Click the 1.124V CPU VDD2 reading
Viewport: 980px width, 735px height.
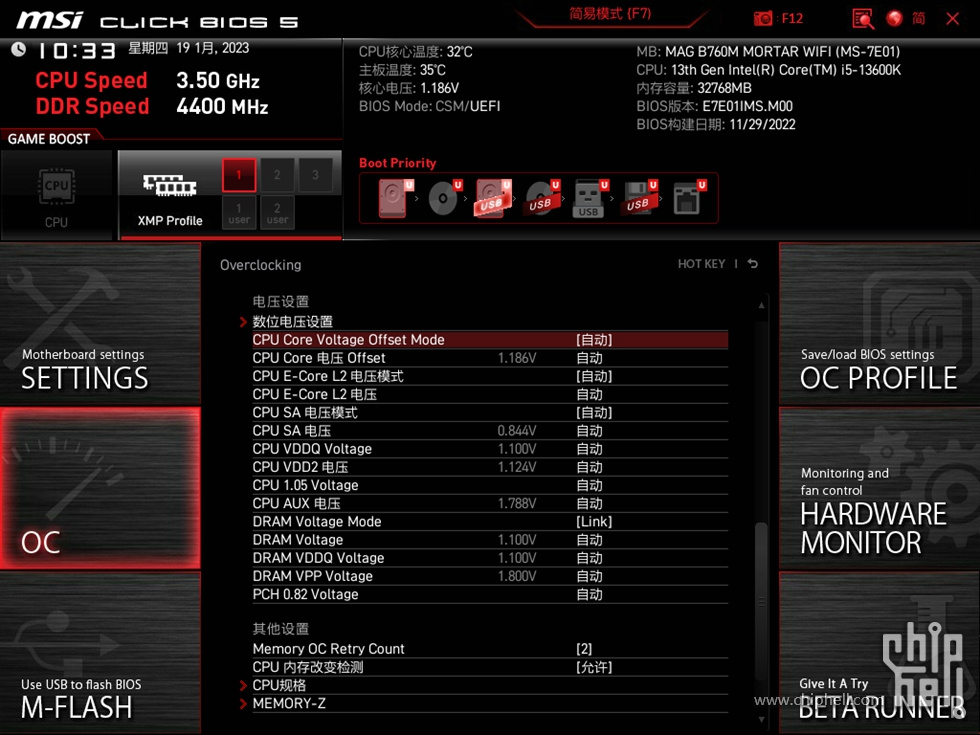[x=517, y=466]
